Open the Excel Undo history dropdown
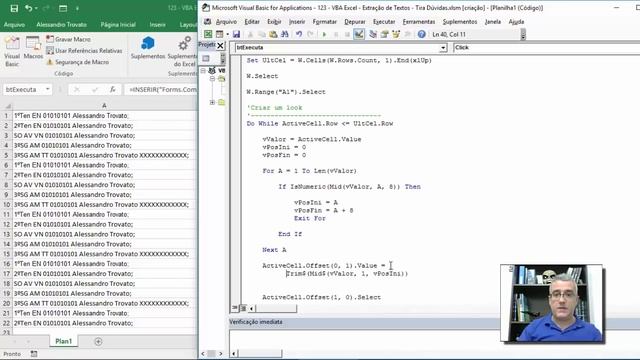This screenshot has height=360, width=640. [x=36, y=9]
